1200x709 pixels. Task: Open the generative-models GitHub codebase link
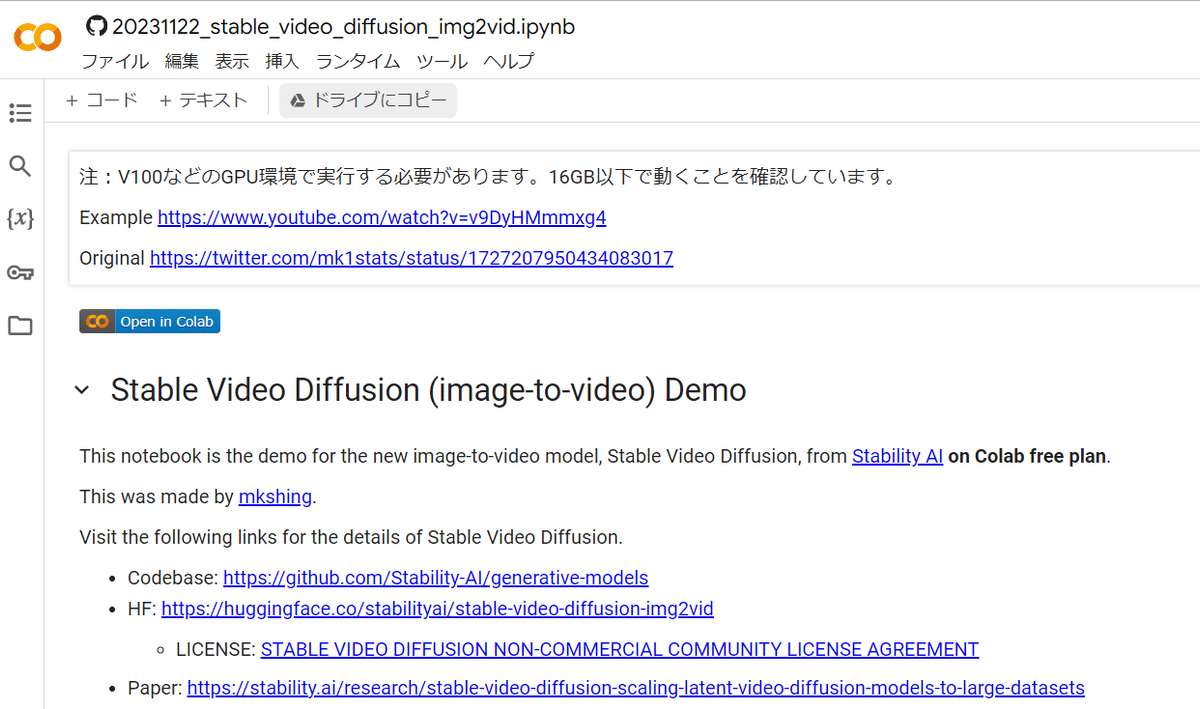point(436,577)
